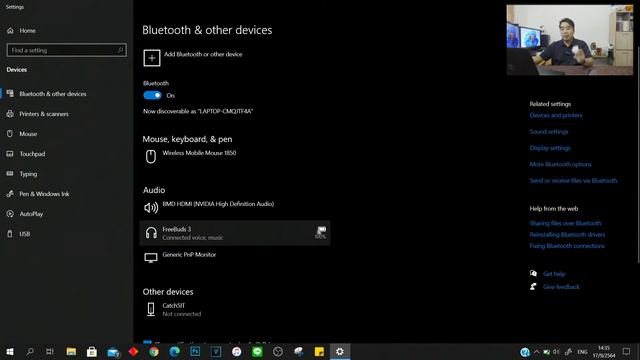Open More Bluetooth options link
640x360 pixels.
point(560,164)
